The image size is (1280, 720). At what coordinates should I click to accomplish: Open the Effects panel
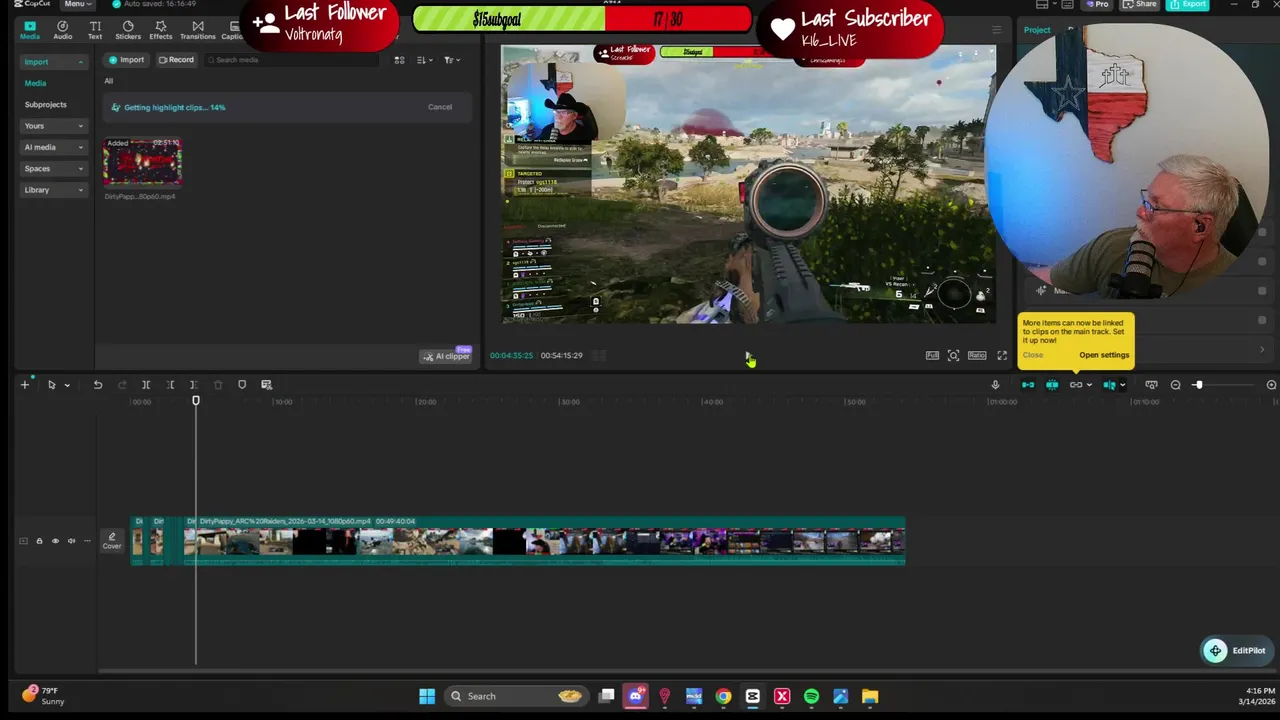pos(161,30)
